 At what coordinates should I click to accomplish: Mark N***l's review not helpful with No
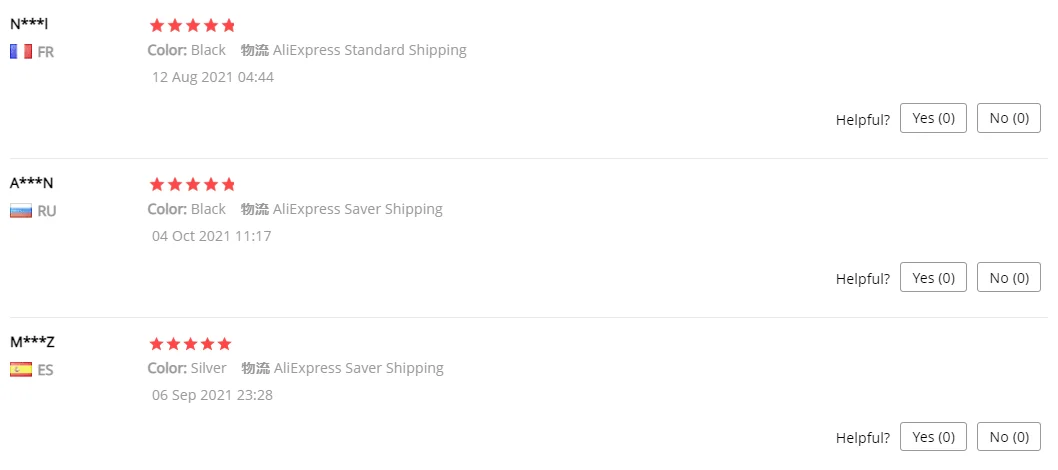(x=1008, y=118)
